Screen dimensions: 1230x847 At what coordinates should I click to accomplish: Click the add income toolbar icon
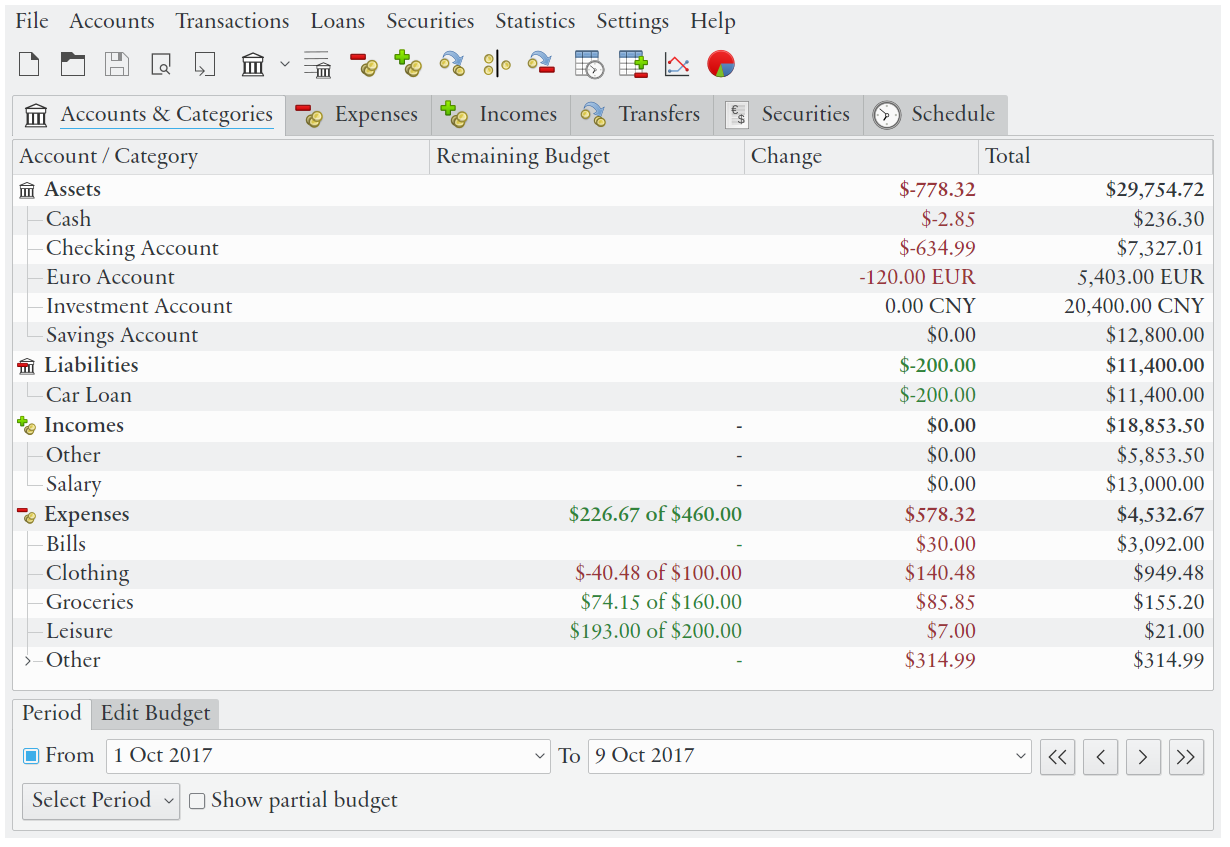tap(407, 65)
